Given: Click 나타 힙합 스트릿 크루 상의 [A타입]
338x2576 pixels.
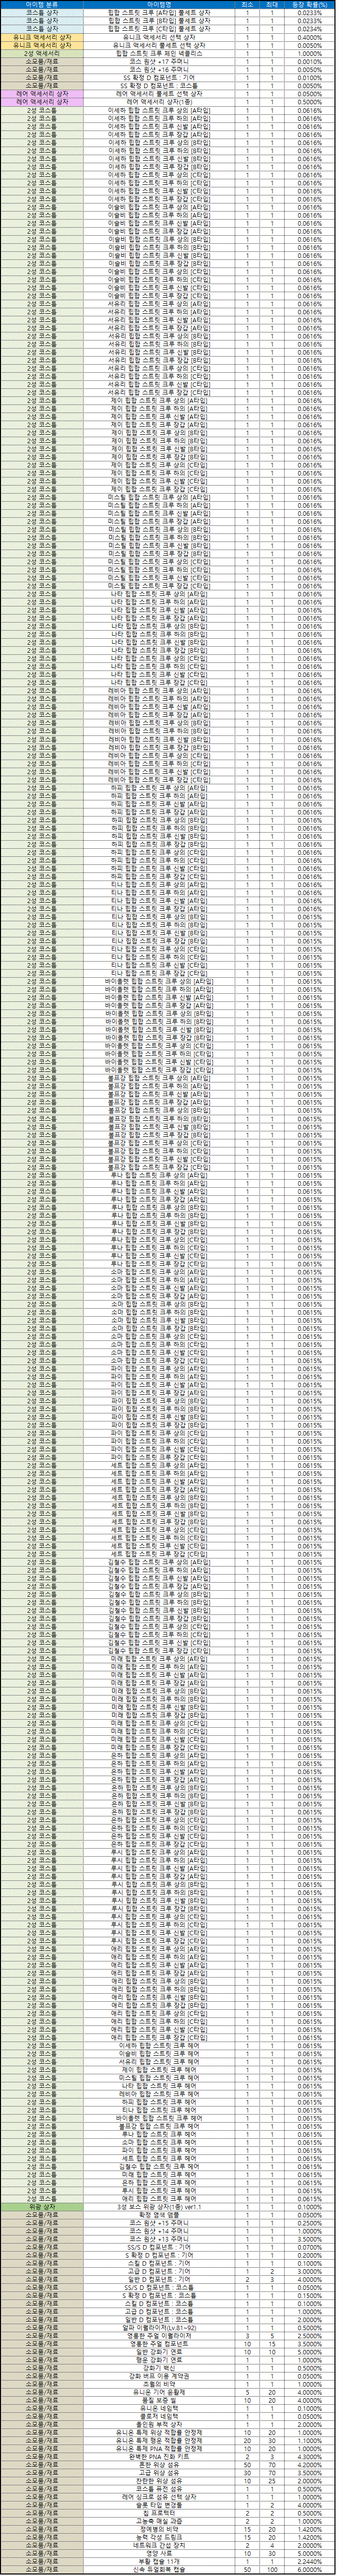Looking at the screenshot, I should 160,594.
